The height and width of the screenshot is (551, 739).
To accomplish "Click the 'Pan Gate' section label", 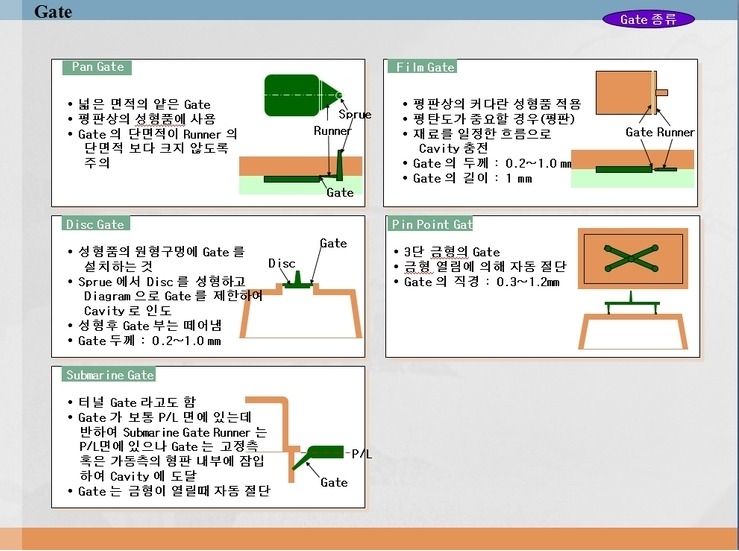I will pyautogui.click(x=97, y=67).
